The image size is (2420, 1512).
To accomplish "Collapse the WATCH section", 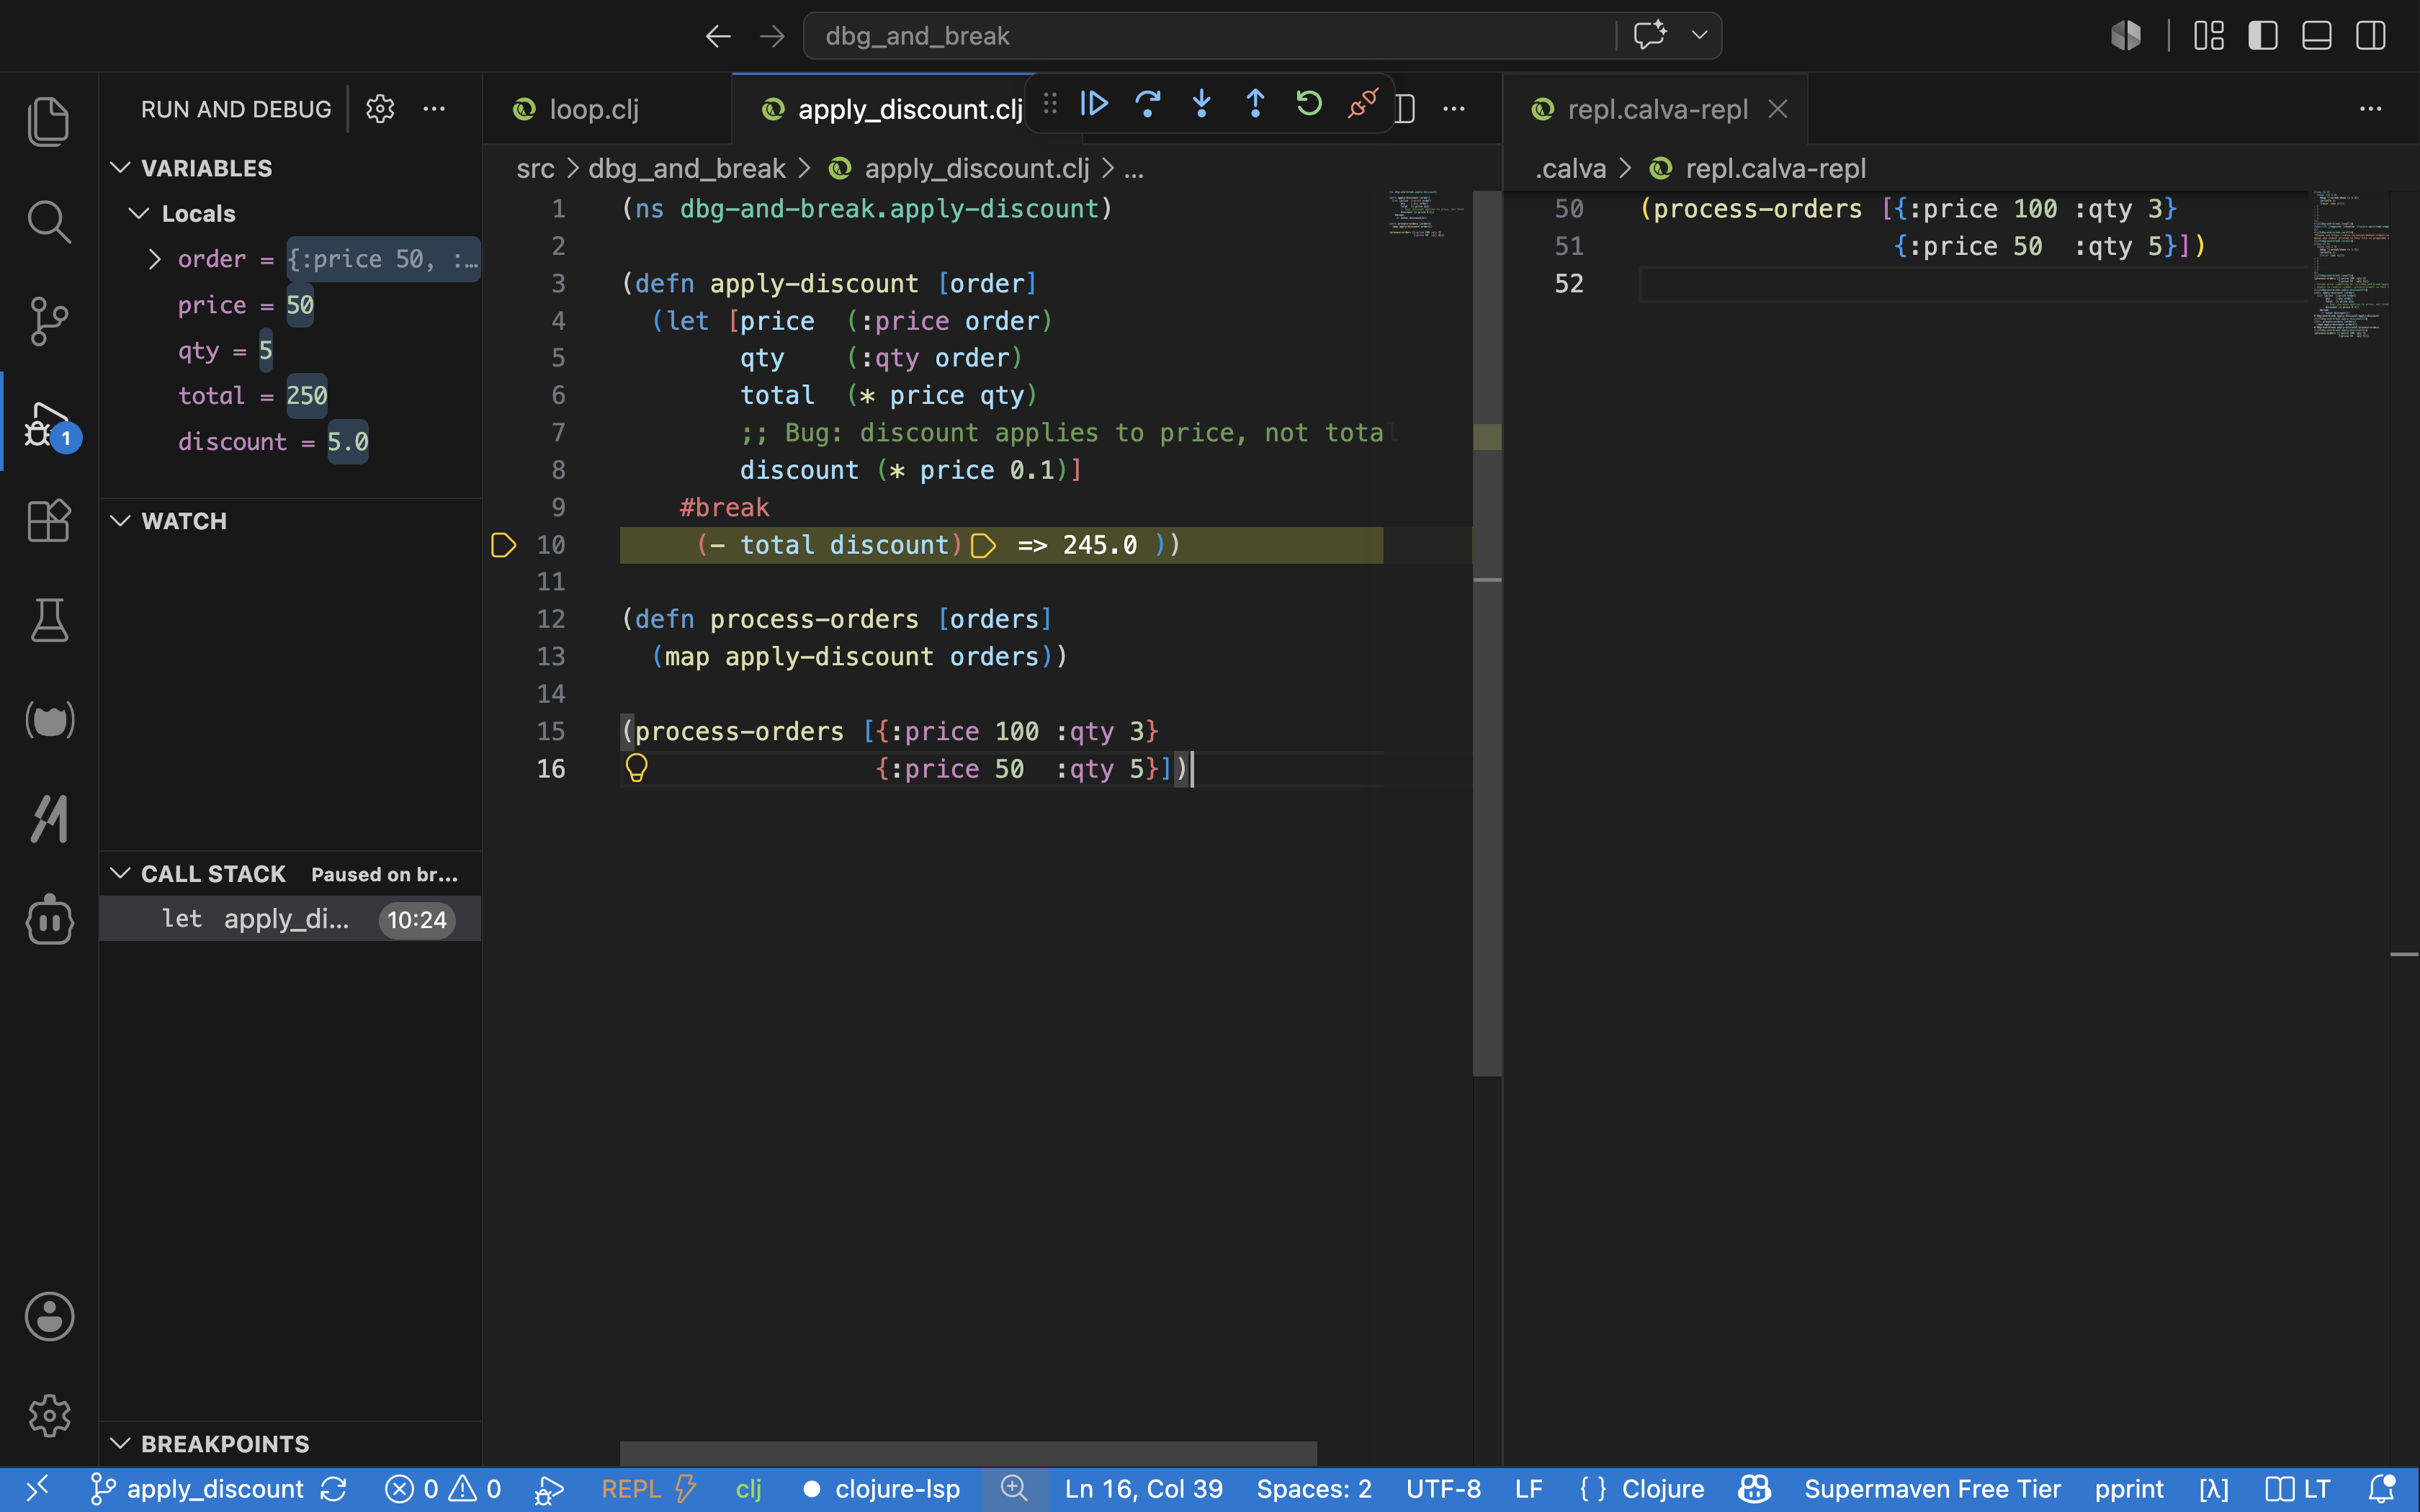I will [x=121, y=521].
